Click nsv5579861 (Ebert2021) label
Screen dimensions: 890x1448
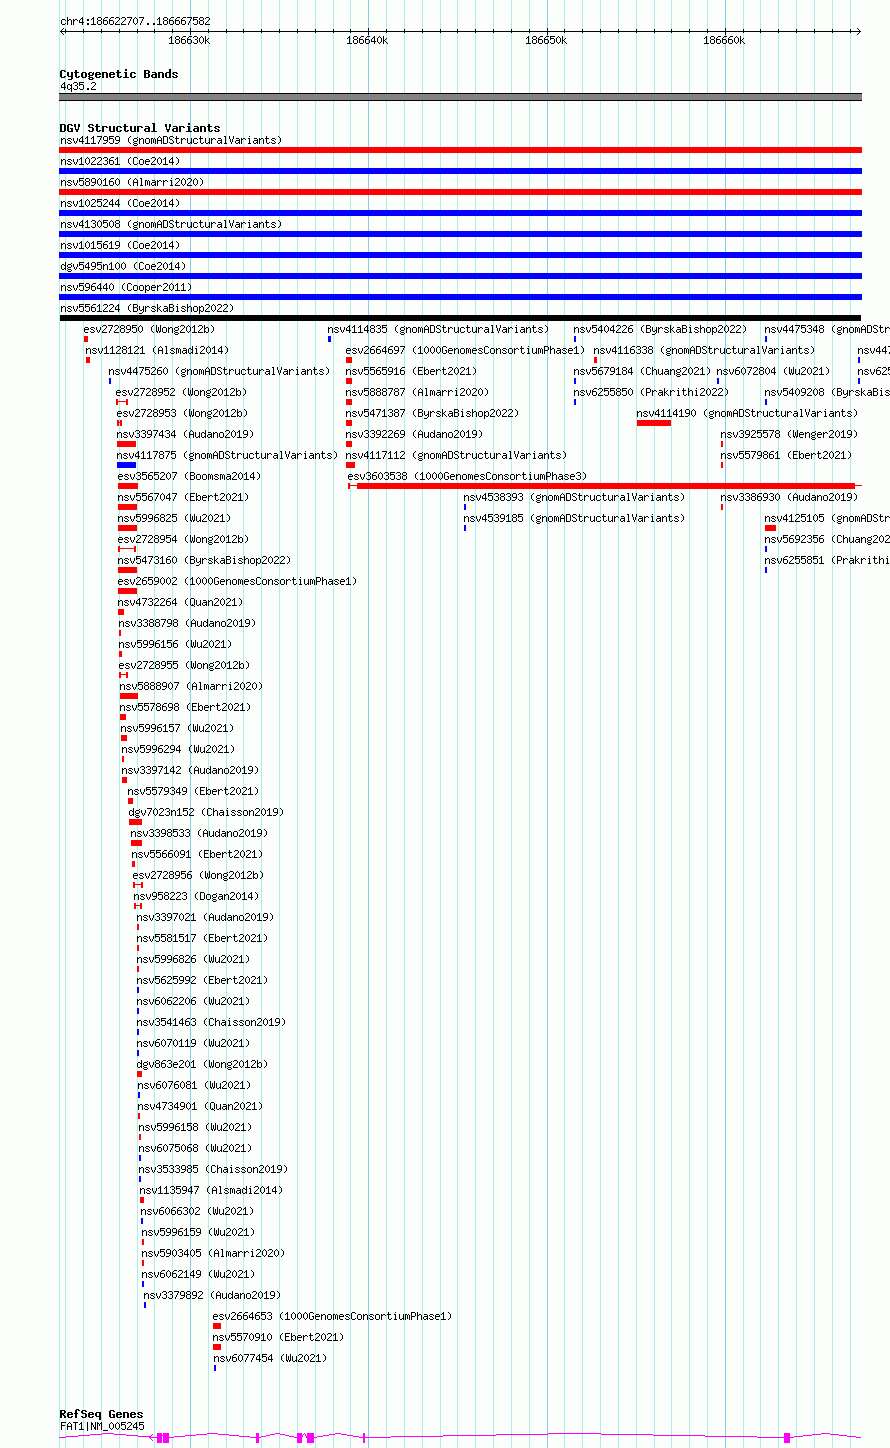coord(786,455)
